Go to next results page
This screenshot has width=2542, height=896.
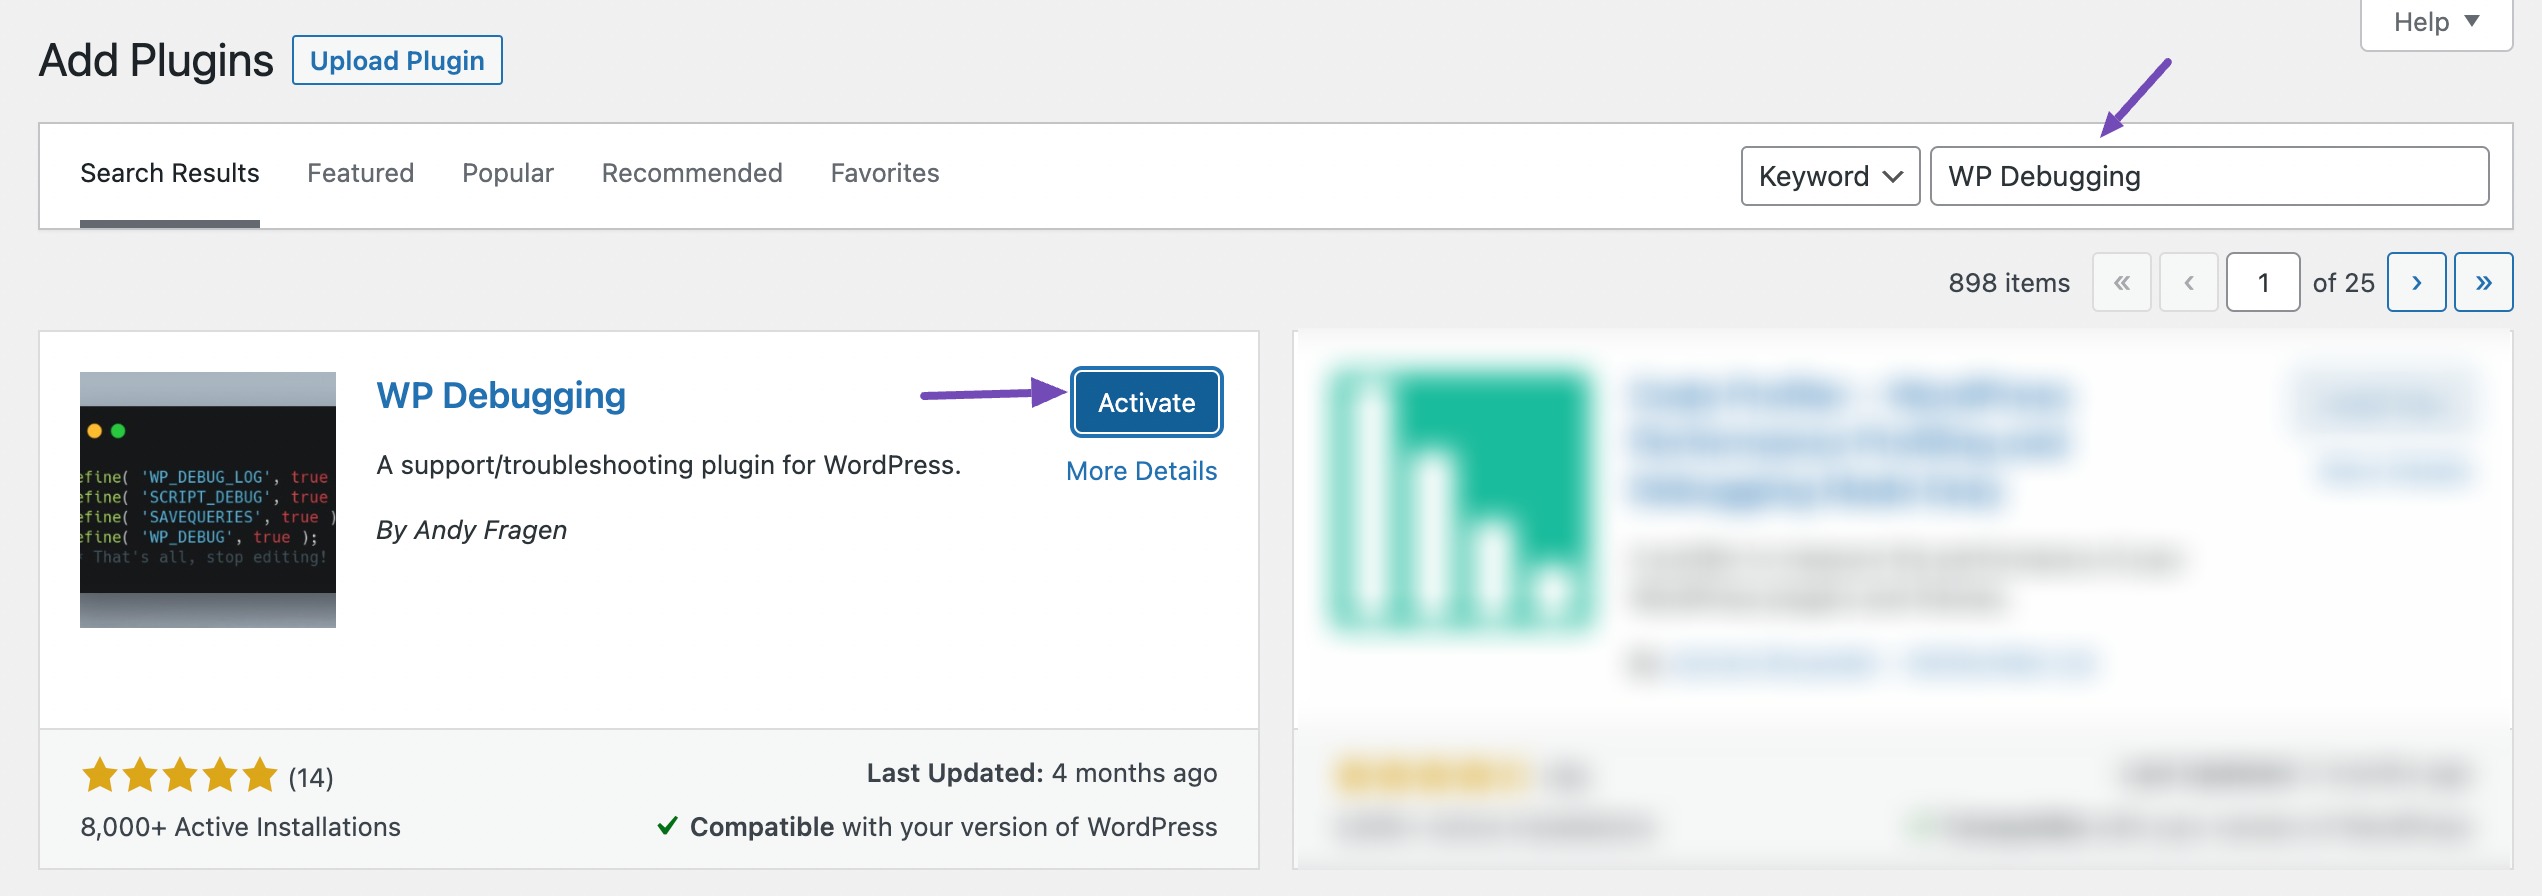(2417, 282)
